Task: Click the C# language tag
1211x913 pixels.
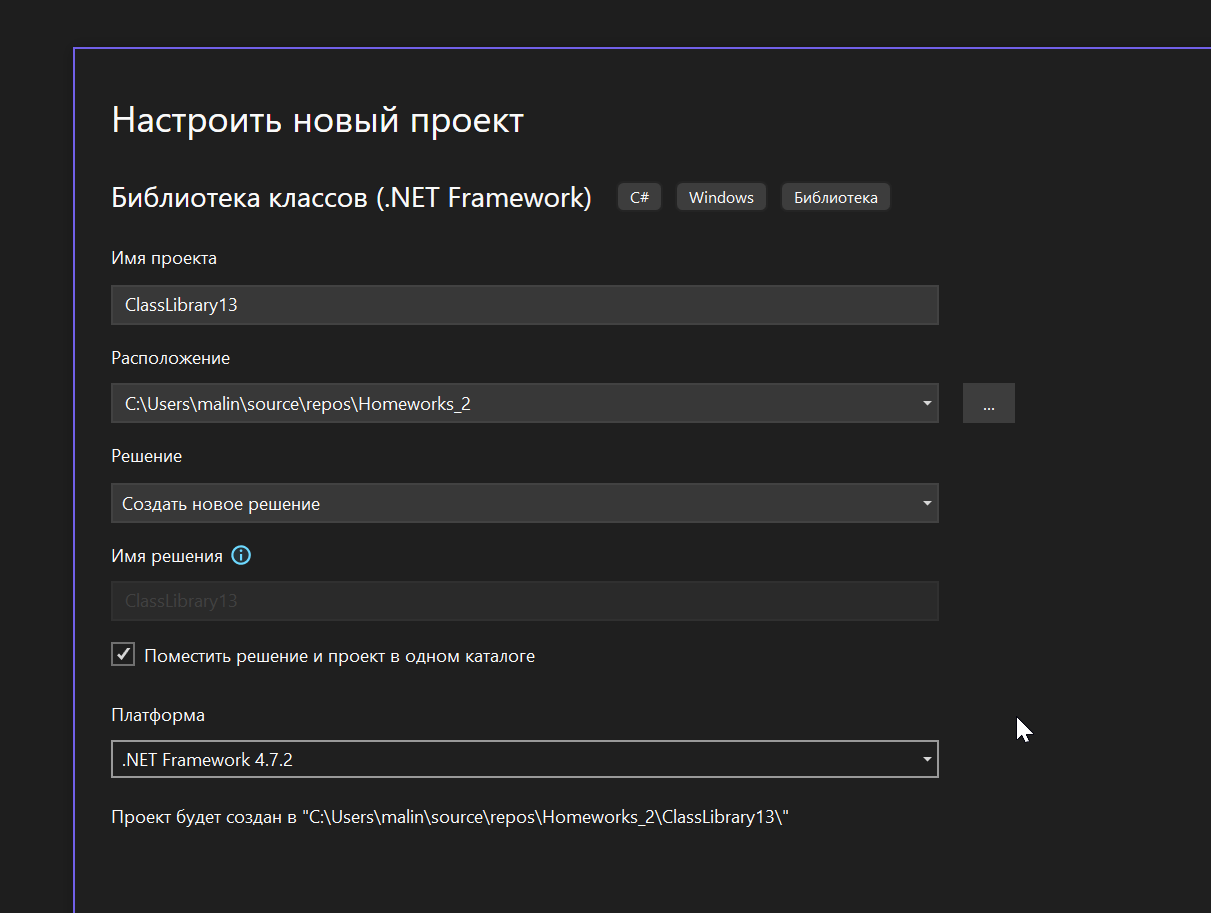Action: point(639,197)
